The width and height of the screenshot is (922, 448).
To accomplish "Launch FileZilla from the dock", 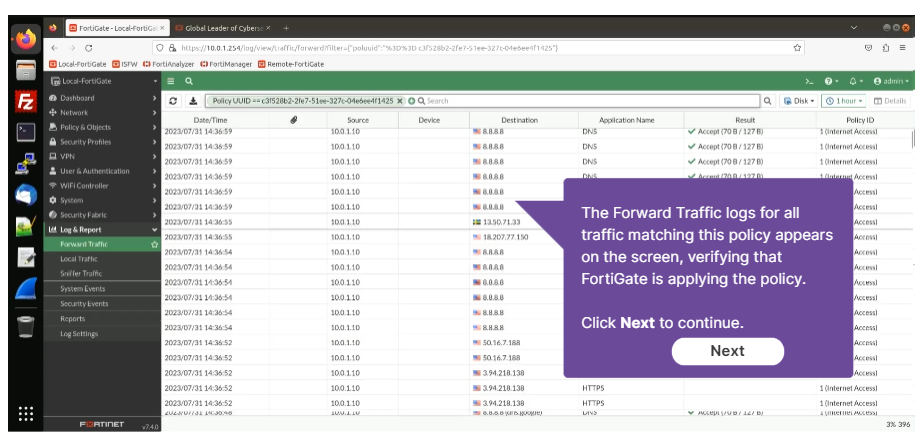I will (26, 102).
